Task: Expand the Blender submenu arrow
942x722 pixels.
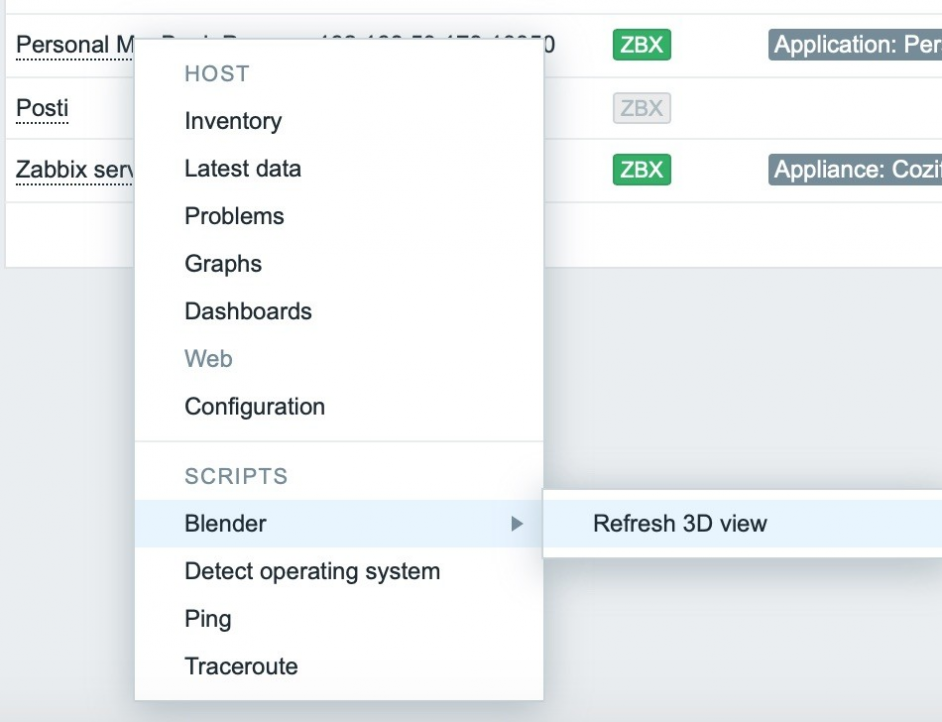Action: coord(516,523)
